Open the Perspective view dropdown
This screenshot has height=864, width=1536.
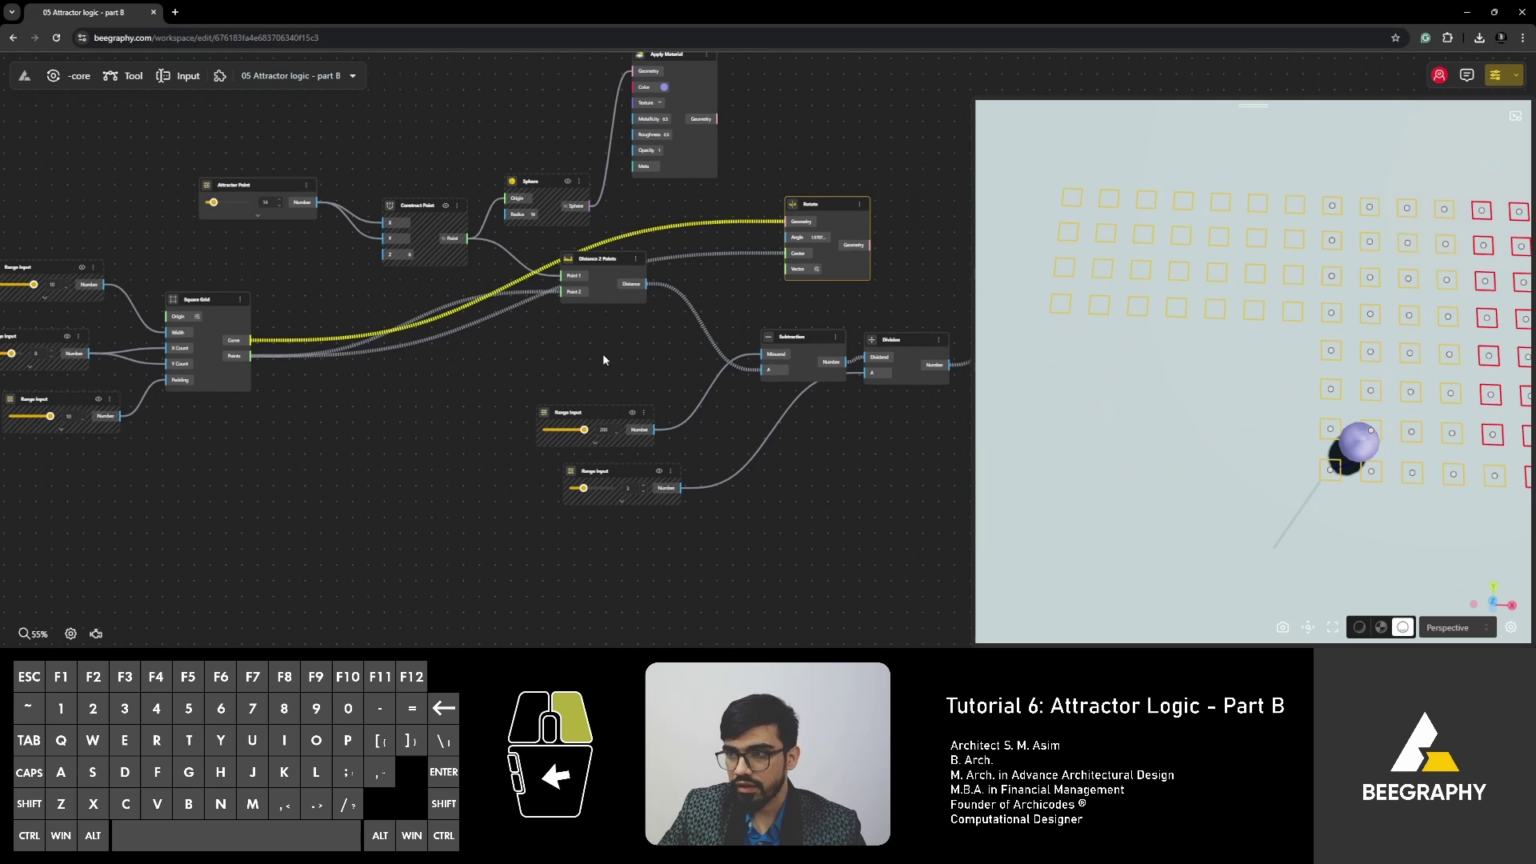[x=1457, y=627]
